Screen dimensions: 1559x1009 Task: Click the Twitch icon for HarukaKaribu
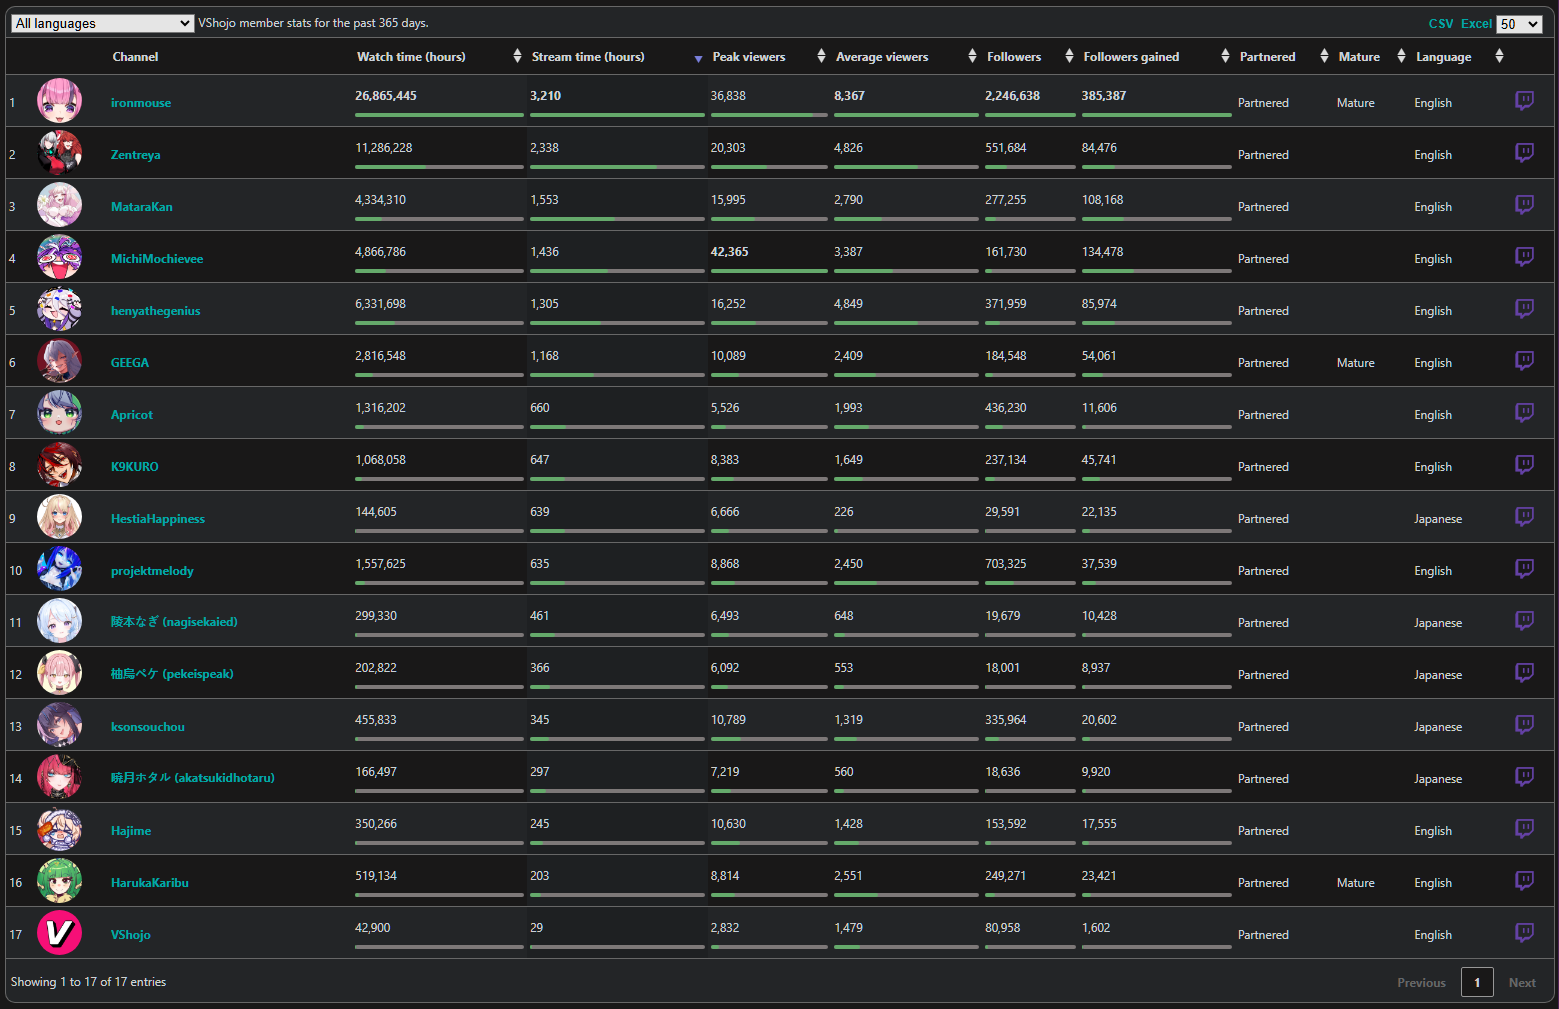click(x=1524, y=881)
